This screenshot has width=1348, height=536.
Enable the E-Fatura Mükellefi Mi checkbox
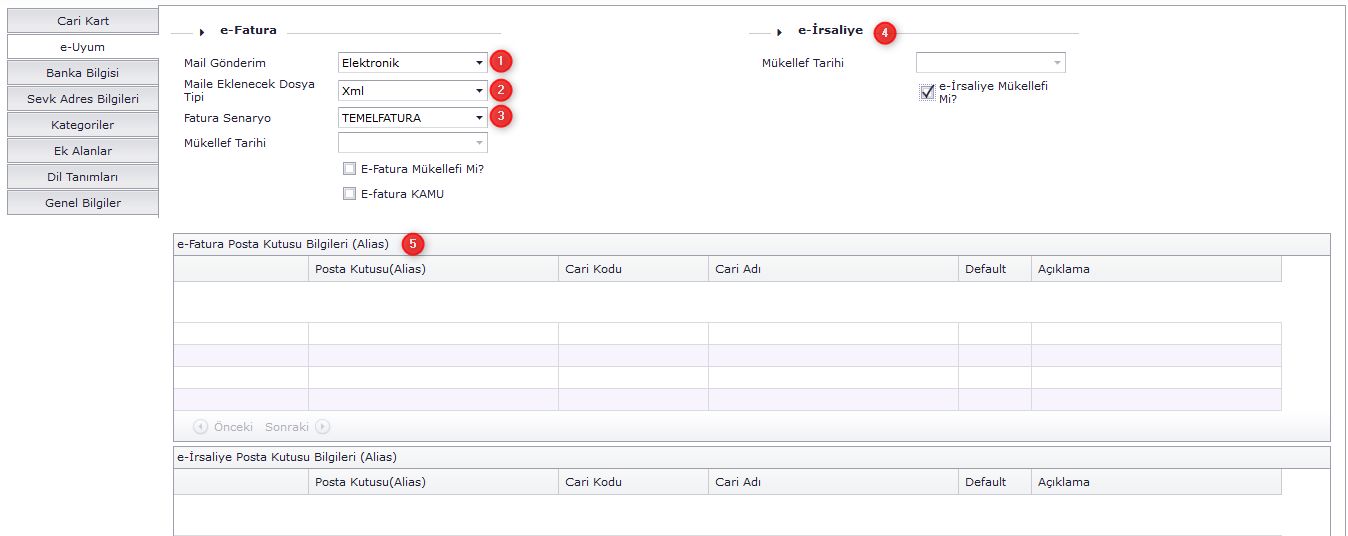coord(349,169)
